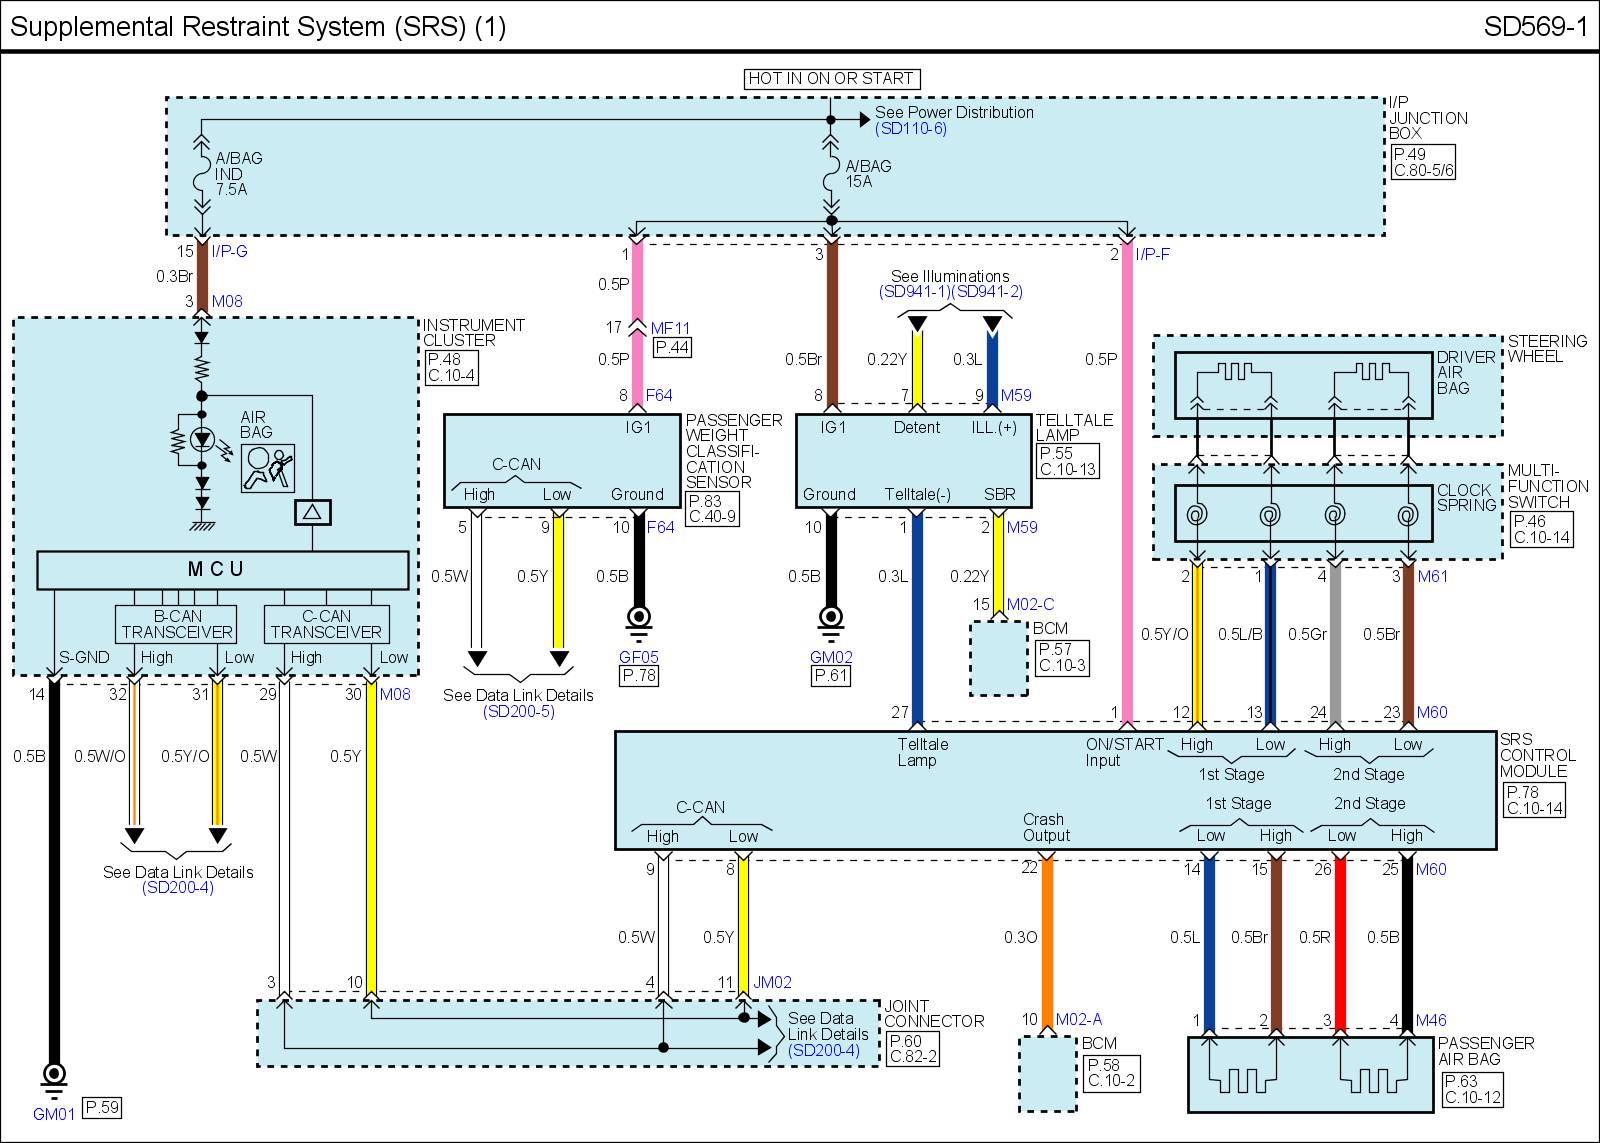Click the P.83 C.40-9 reference box

[x=712, y=508]
